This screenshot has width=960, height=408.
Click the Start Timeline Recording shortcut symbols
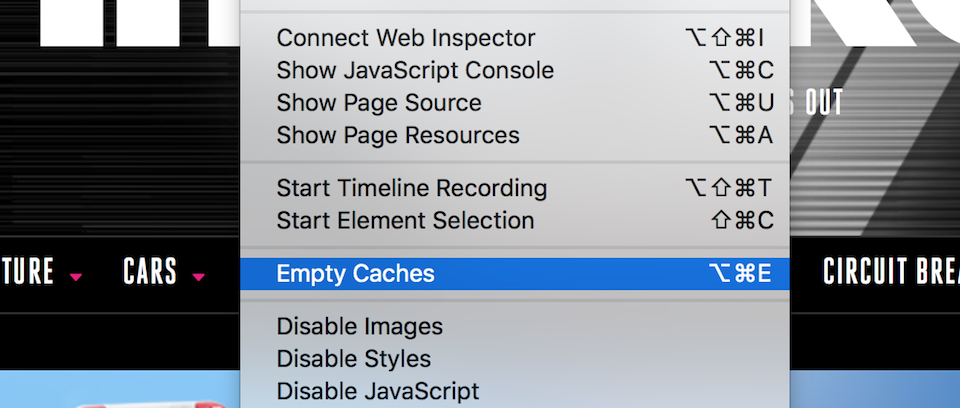729,188
